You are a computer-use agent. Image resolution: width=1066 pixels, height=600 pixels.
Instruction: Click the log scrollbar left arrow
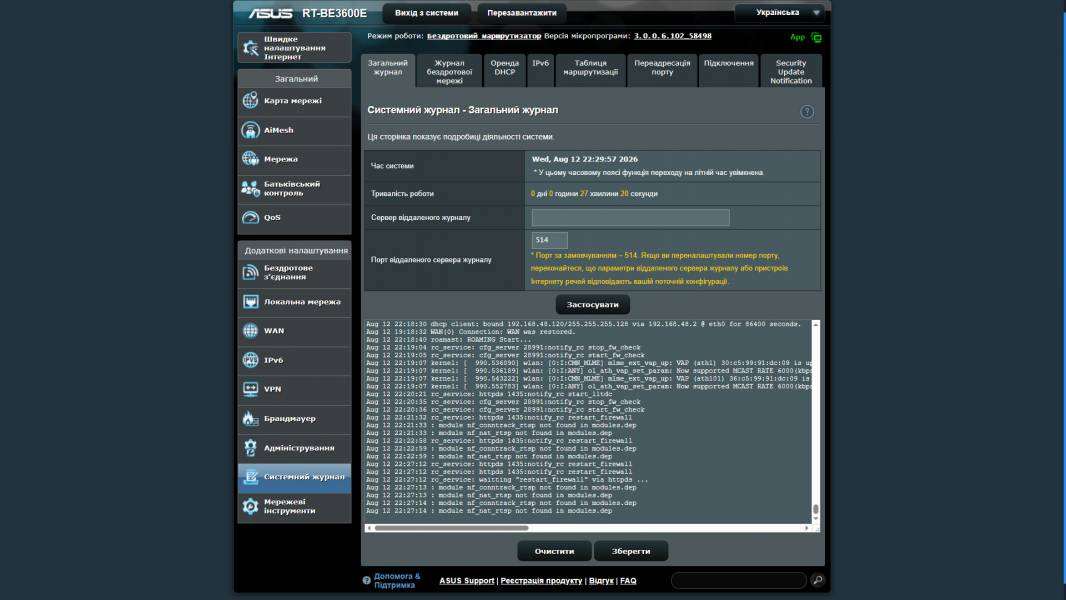coord(369,528)
